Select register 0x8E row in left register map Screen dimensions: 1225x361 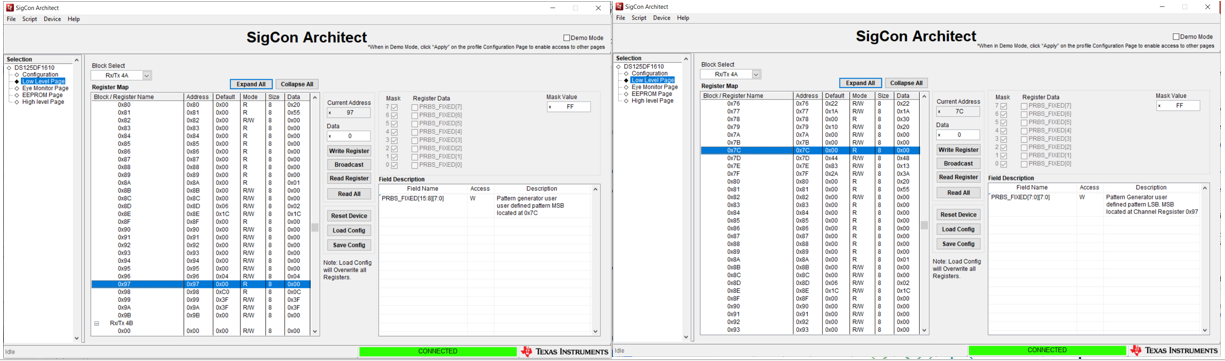[x=201, y=214]
